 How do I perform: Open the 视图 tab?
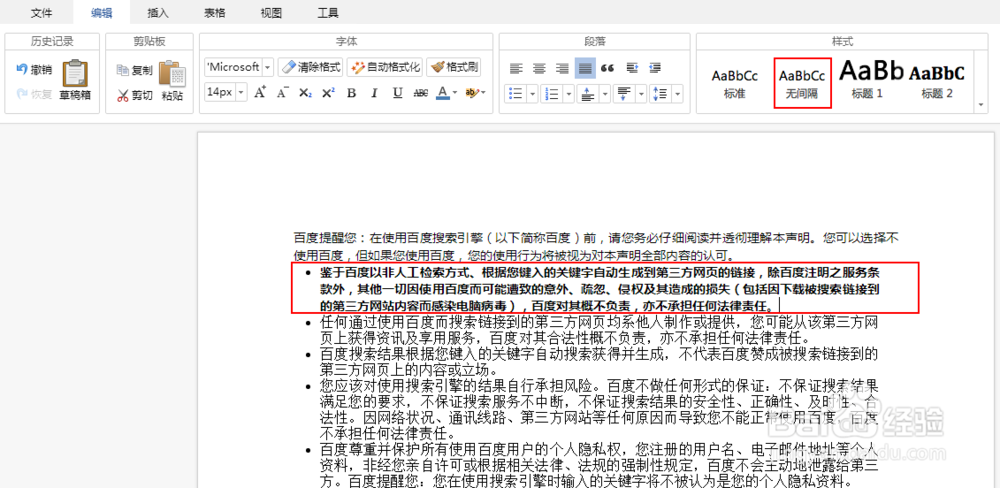(x=271, y=13)
